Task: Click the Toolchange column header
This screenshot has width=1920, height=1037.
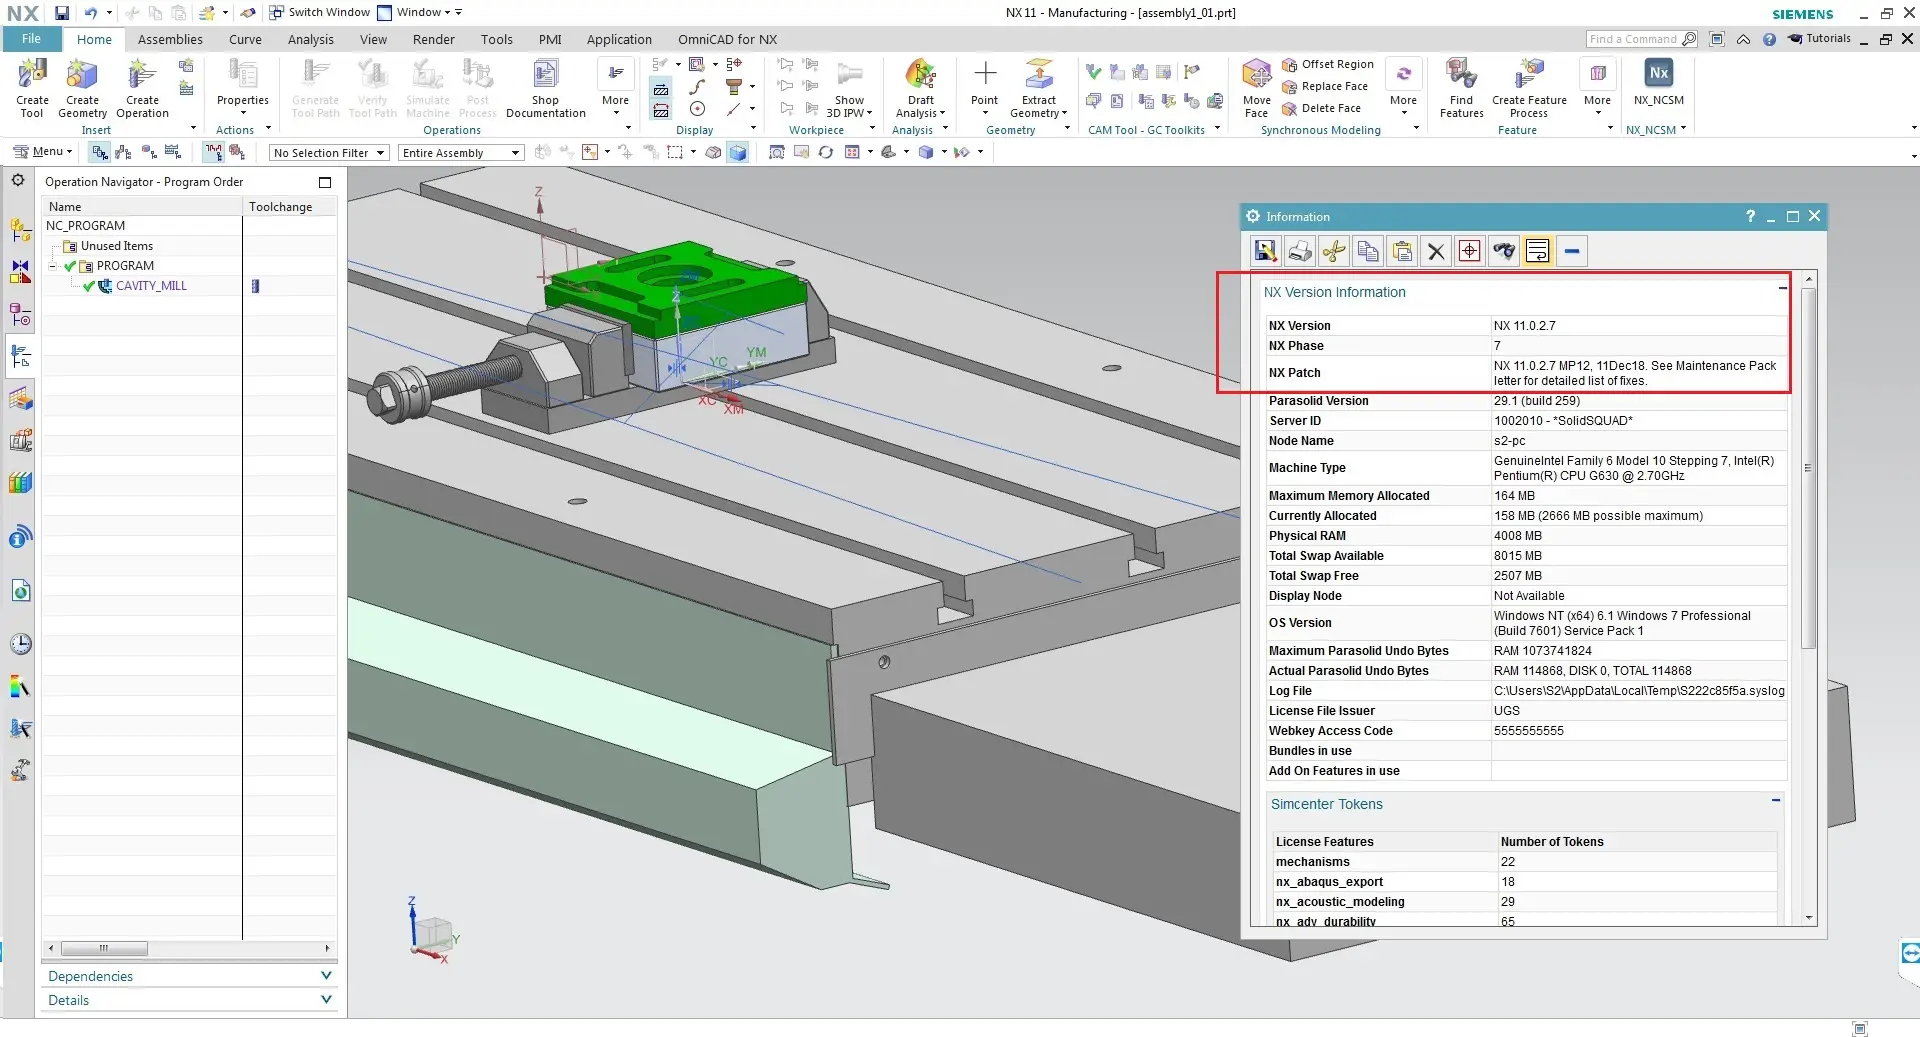Action: (289, 207)
